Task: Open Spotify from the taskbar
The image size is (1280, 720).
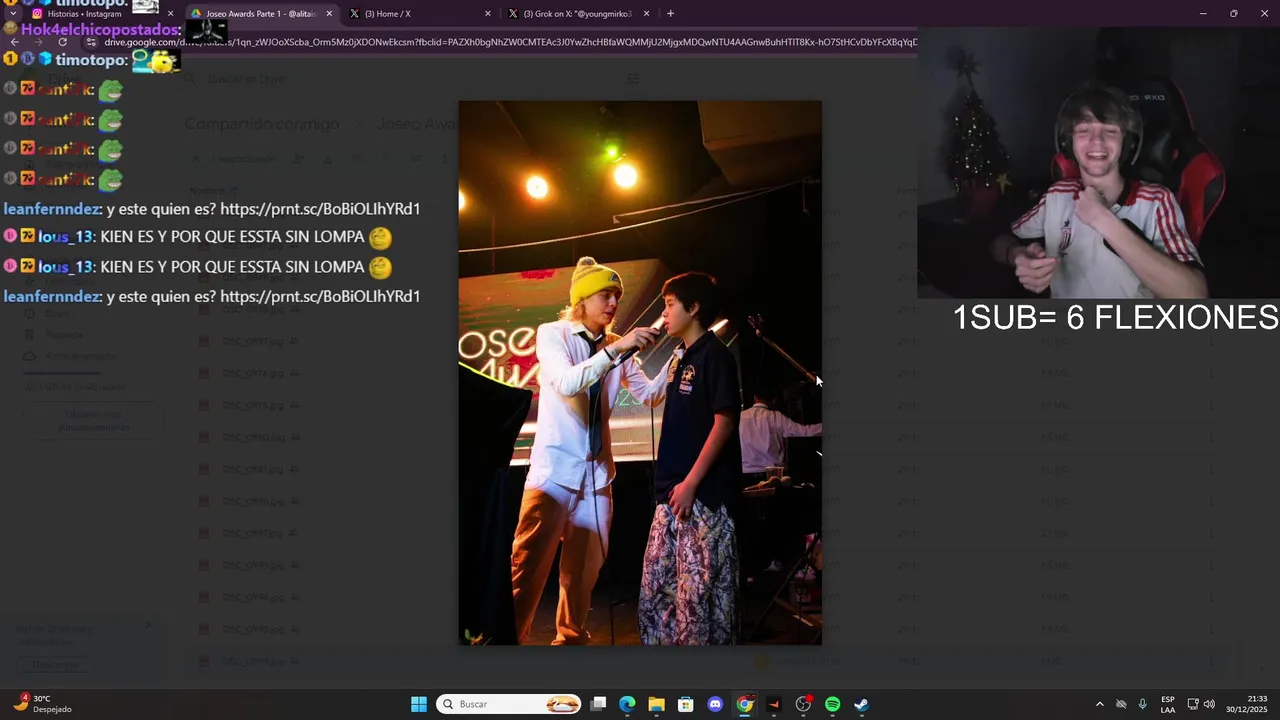Action: pyautogui.click(x=832, y=704)
